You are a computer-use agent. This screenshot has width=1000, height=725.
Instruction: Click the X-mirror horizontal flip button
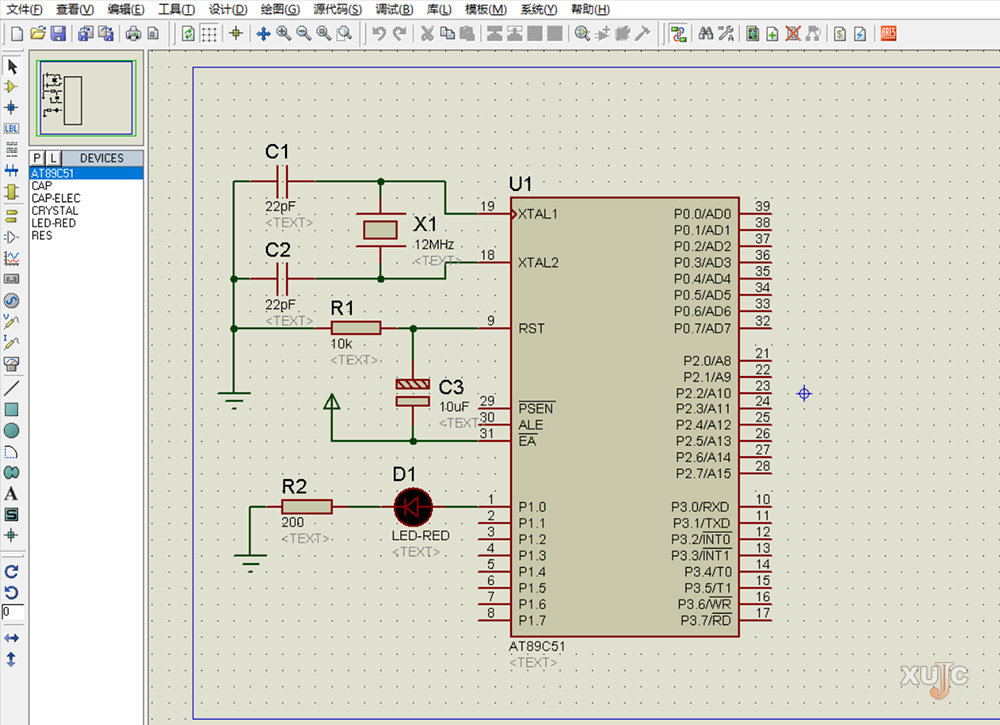[12, 637]
